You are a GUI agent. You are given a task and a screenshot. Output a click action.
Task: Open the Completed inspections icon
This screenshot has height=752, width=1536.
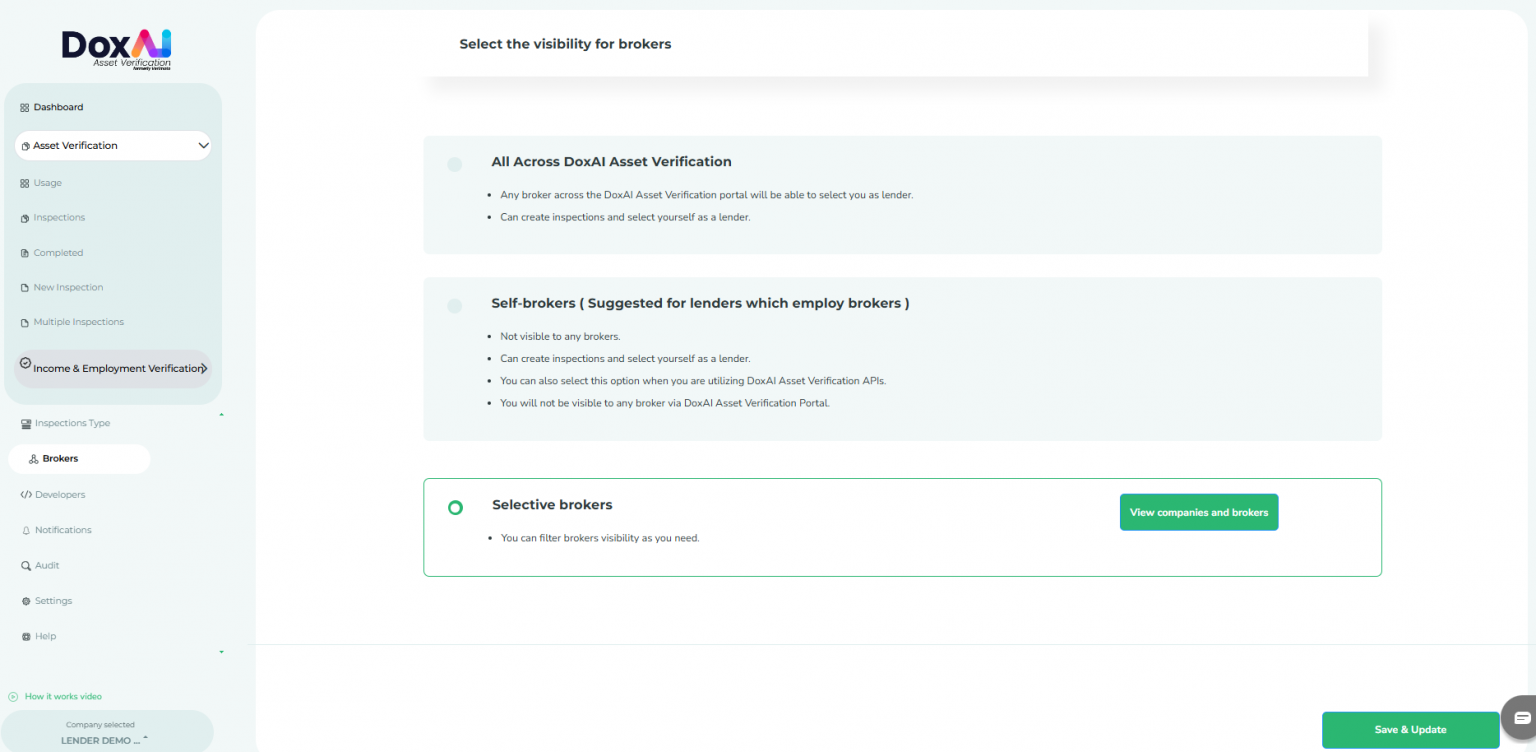tap(23, 252)
